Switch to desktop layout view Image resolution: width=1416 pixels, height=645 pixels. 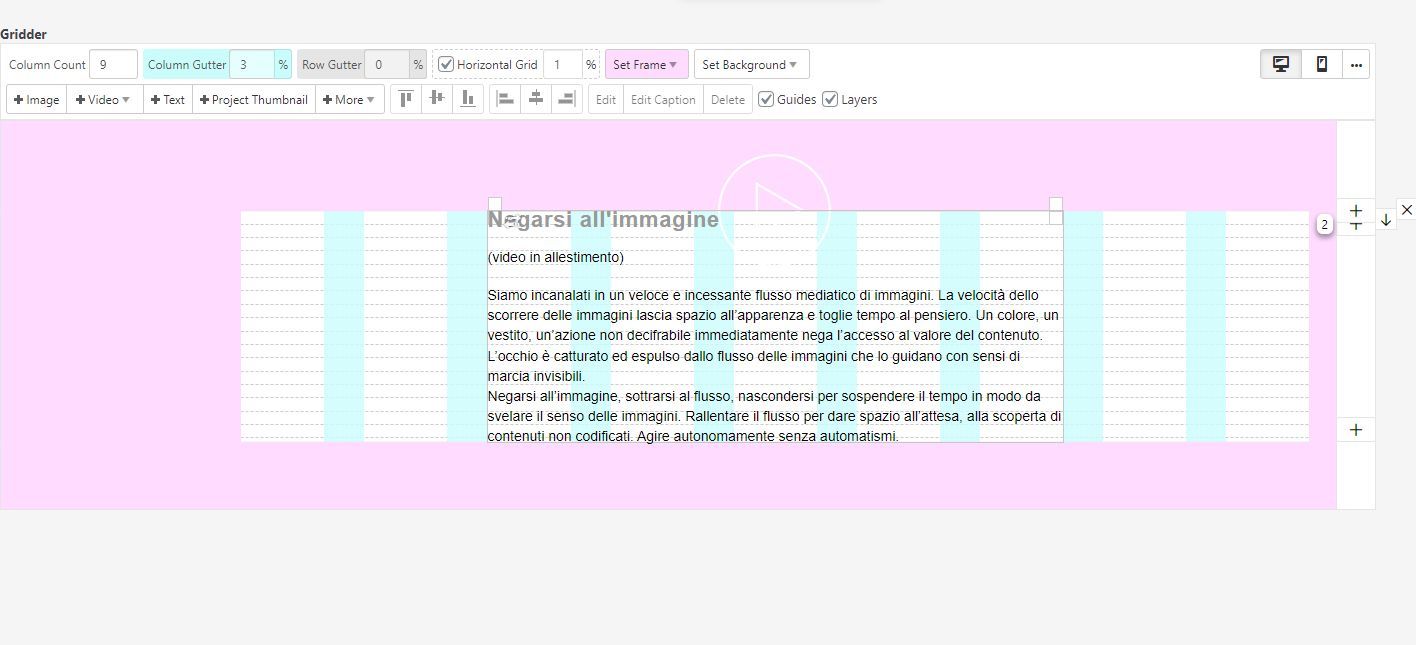coord(1280,64)
